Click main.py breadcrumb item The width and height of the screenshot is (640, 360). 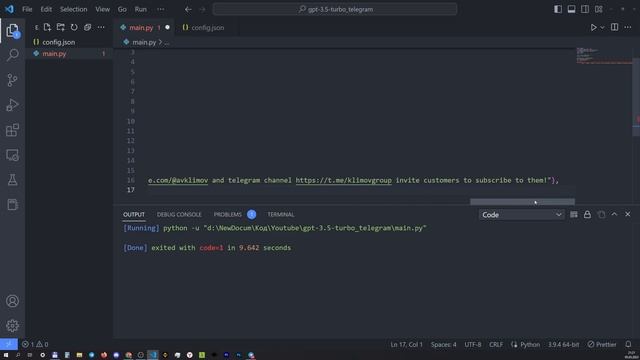click(140, 42)
